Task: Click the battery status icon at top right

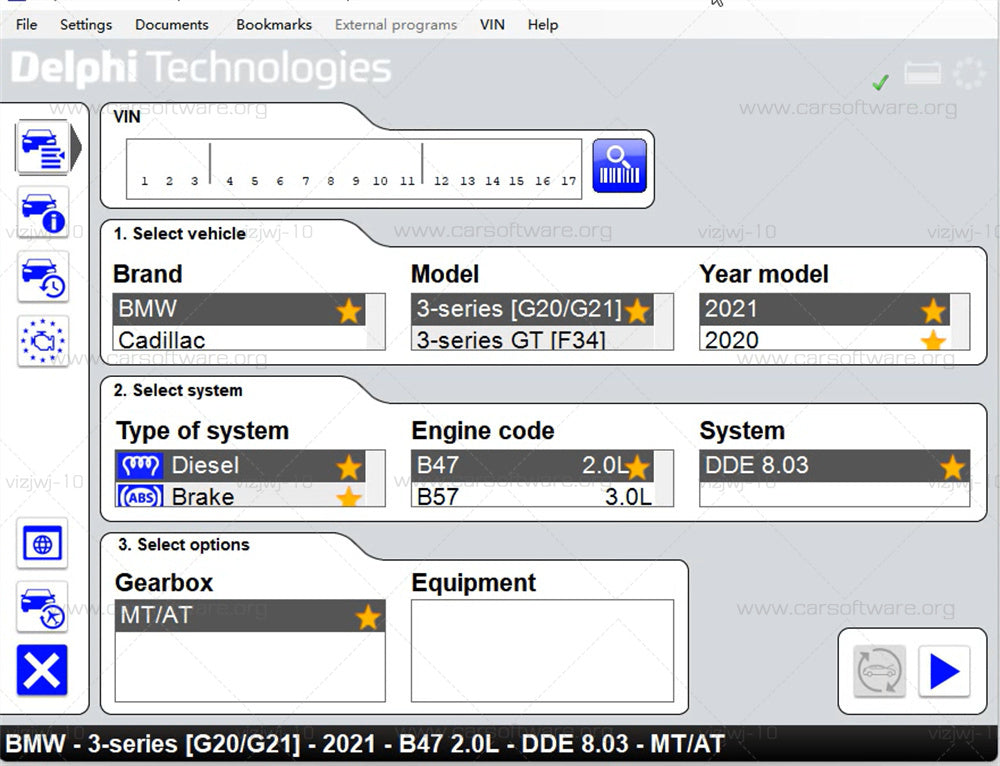Action: pyautogui.click(x=922, y=72)
